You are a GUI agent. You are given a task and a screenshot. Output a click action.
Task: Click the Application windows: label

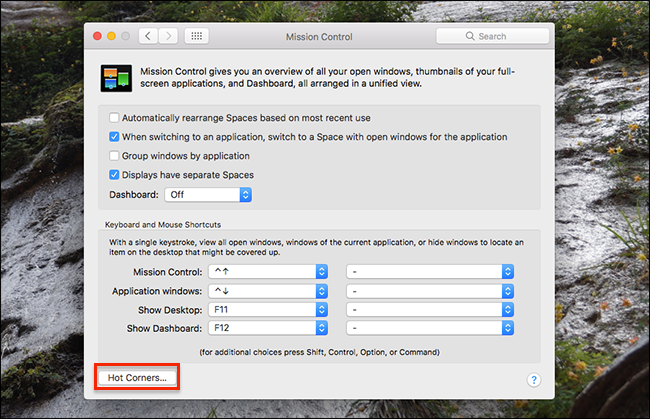157,291
